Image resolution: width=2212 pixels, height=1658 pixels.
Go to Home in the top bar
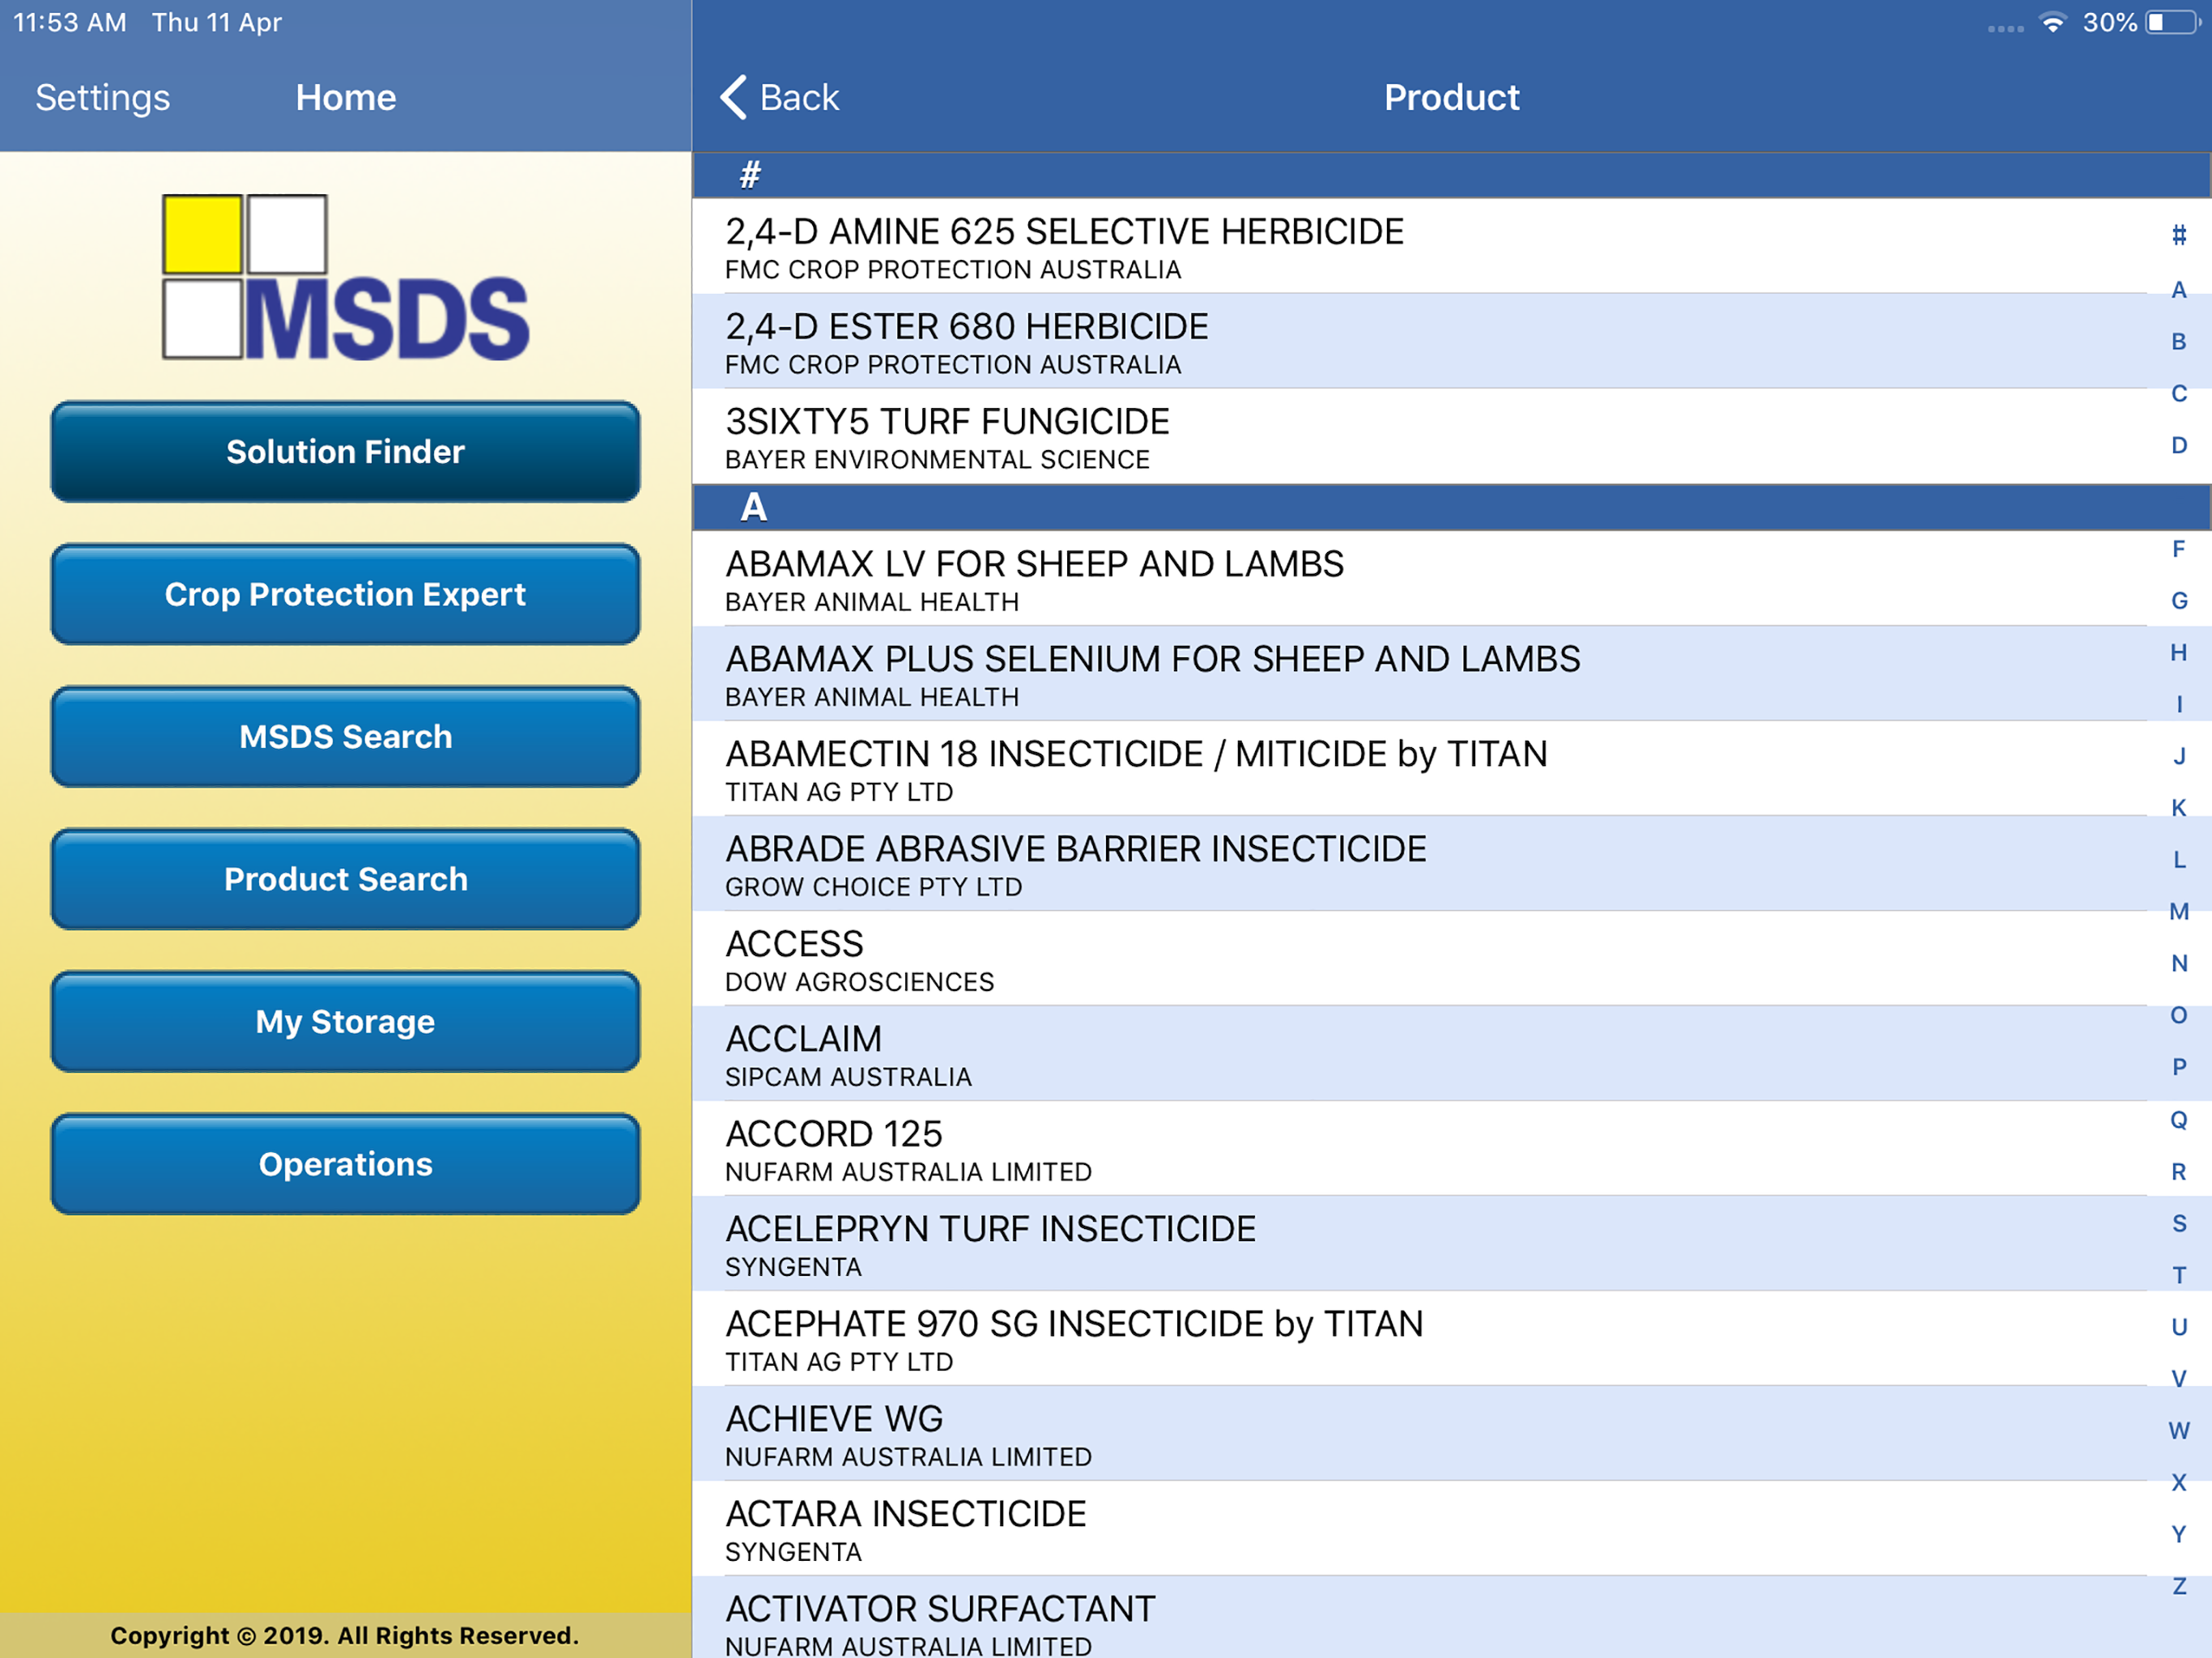[x=346, y=97]
